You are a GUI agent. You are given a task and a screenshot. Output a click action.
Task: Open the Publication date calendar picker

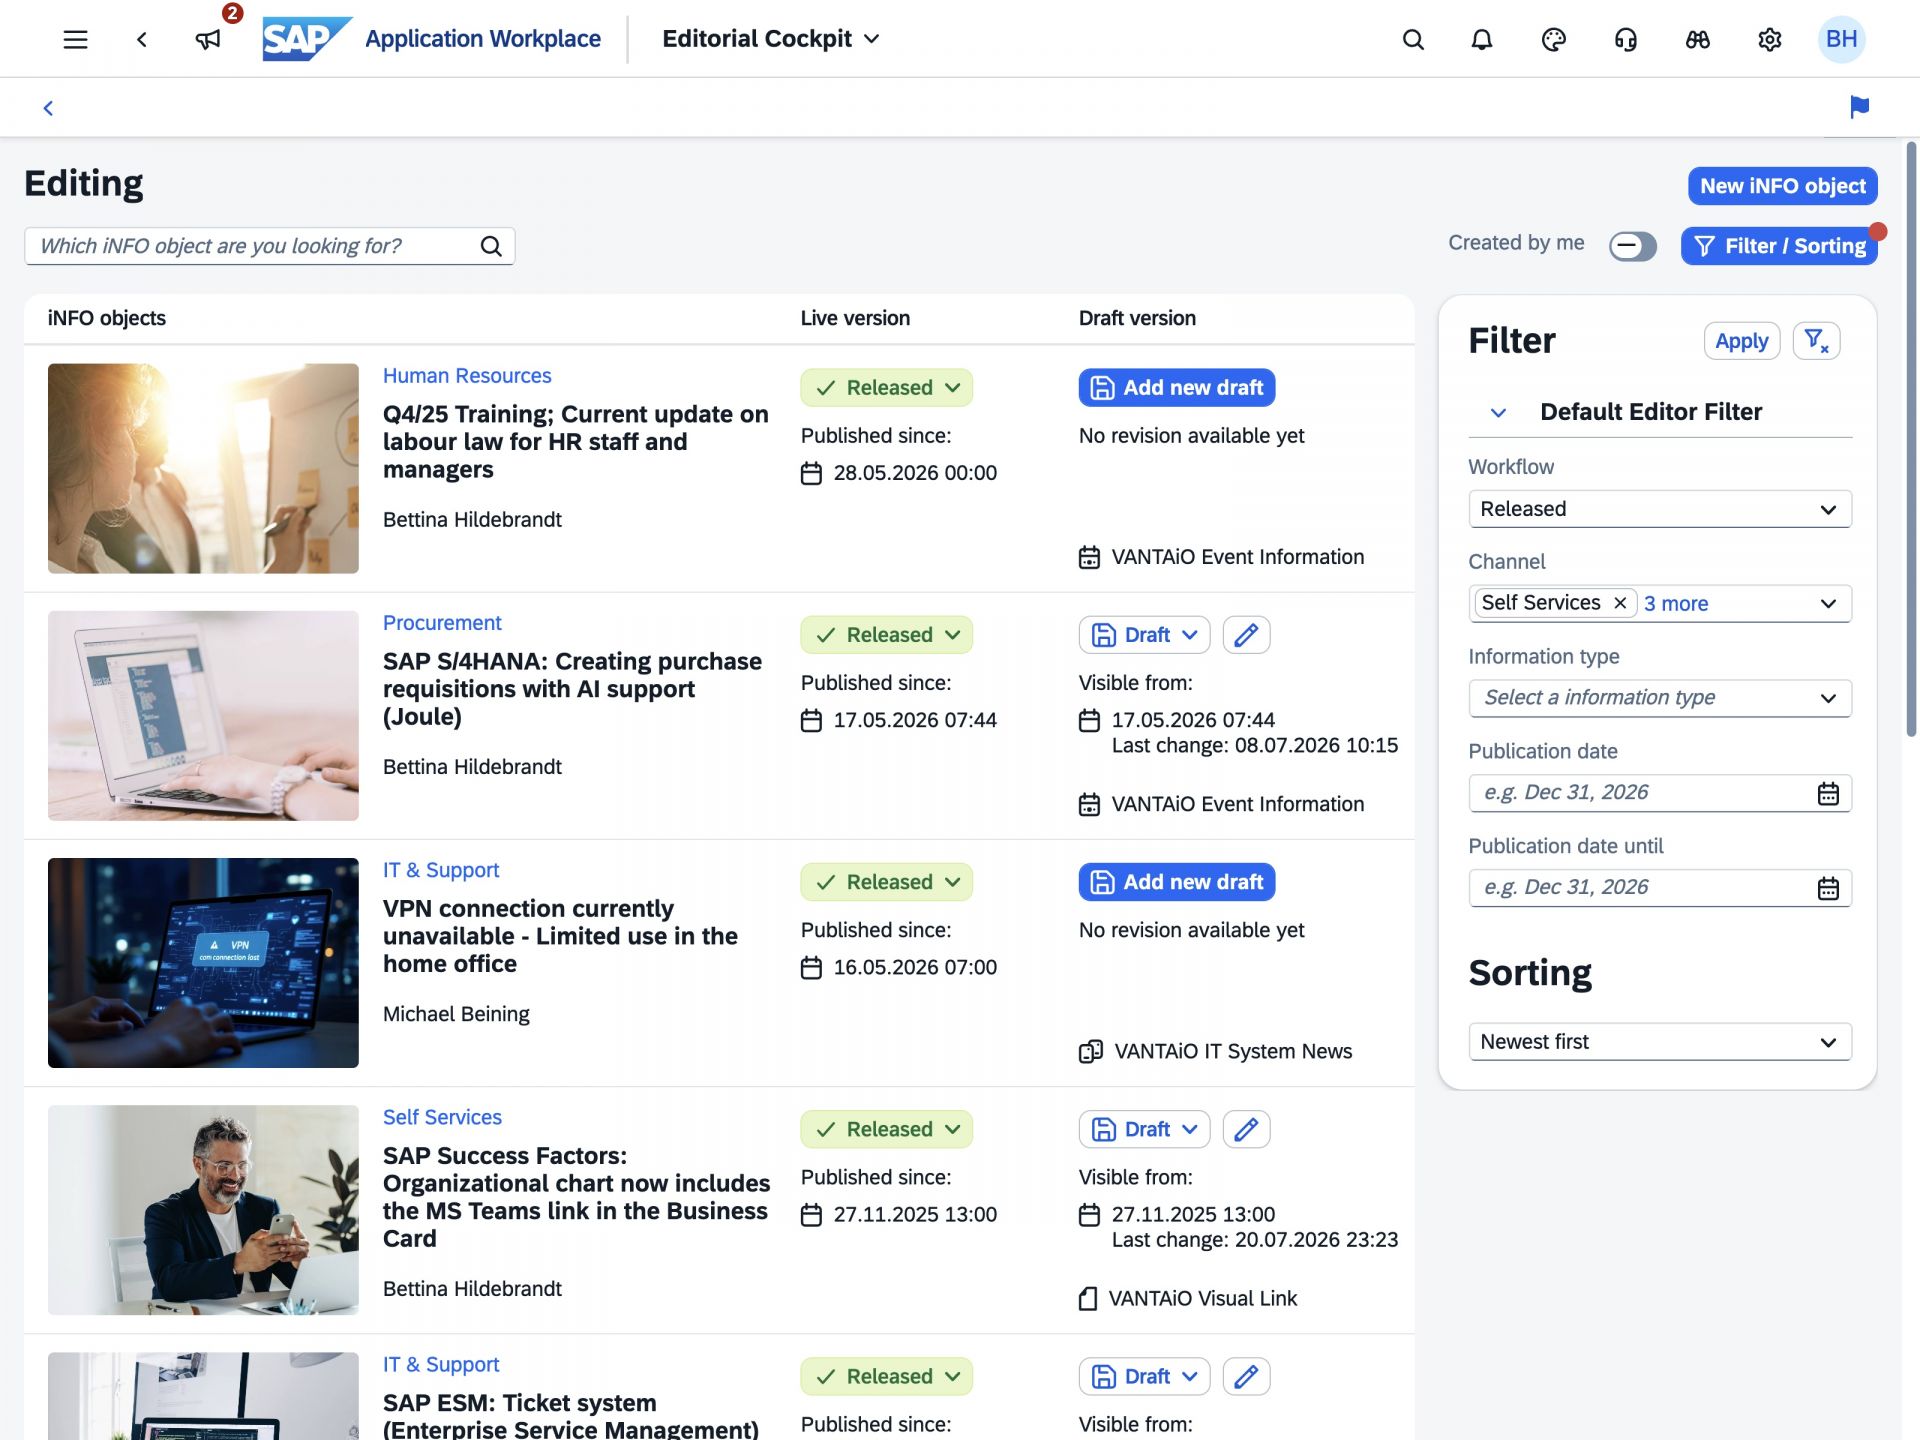coord(1828,793)
